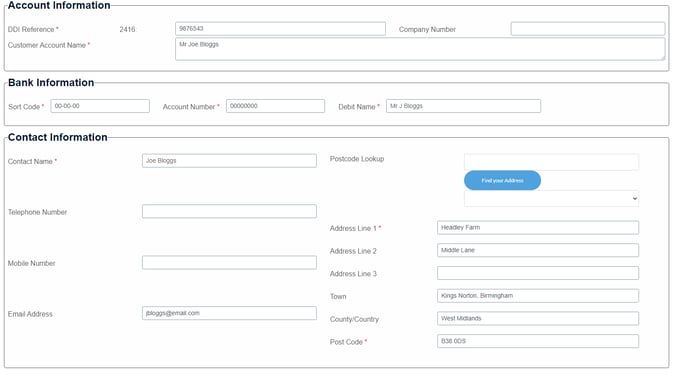The image size is (688, 386).
Task: Click the Town input field
Action: (538, 296)
